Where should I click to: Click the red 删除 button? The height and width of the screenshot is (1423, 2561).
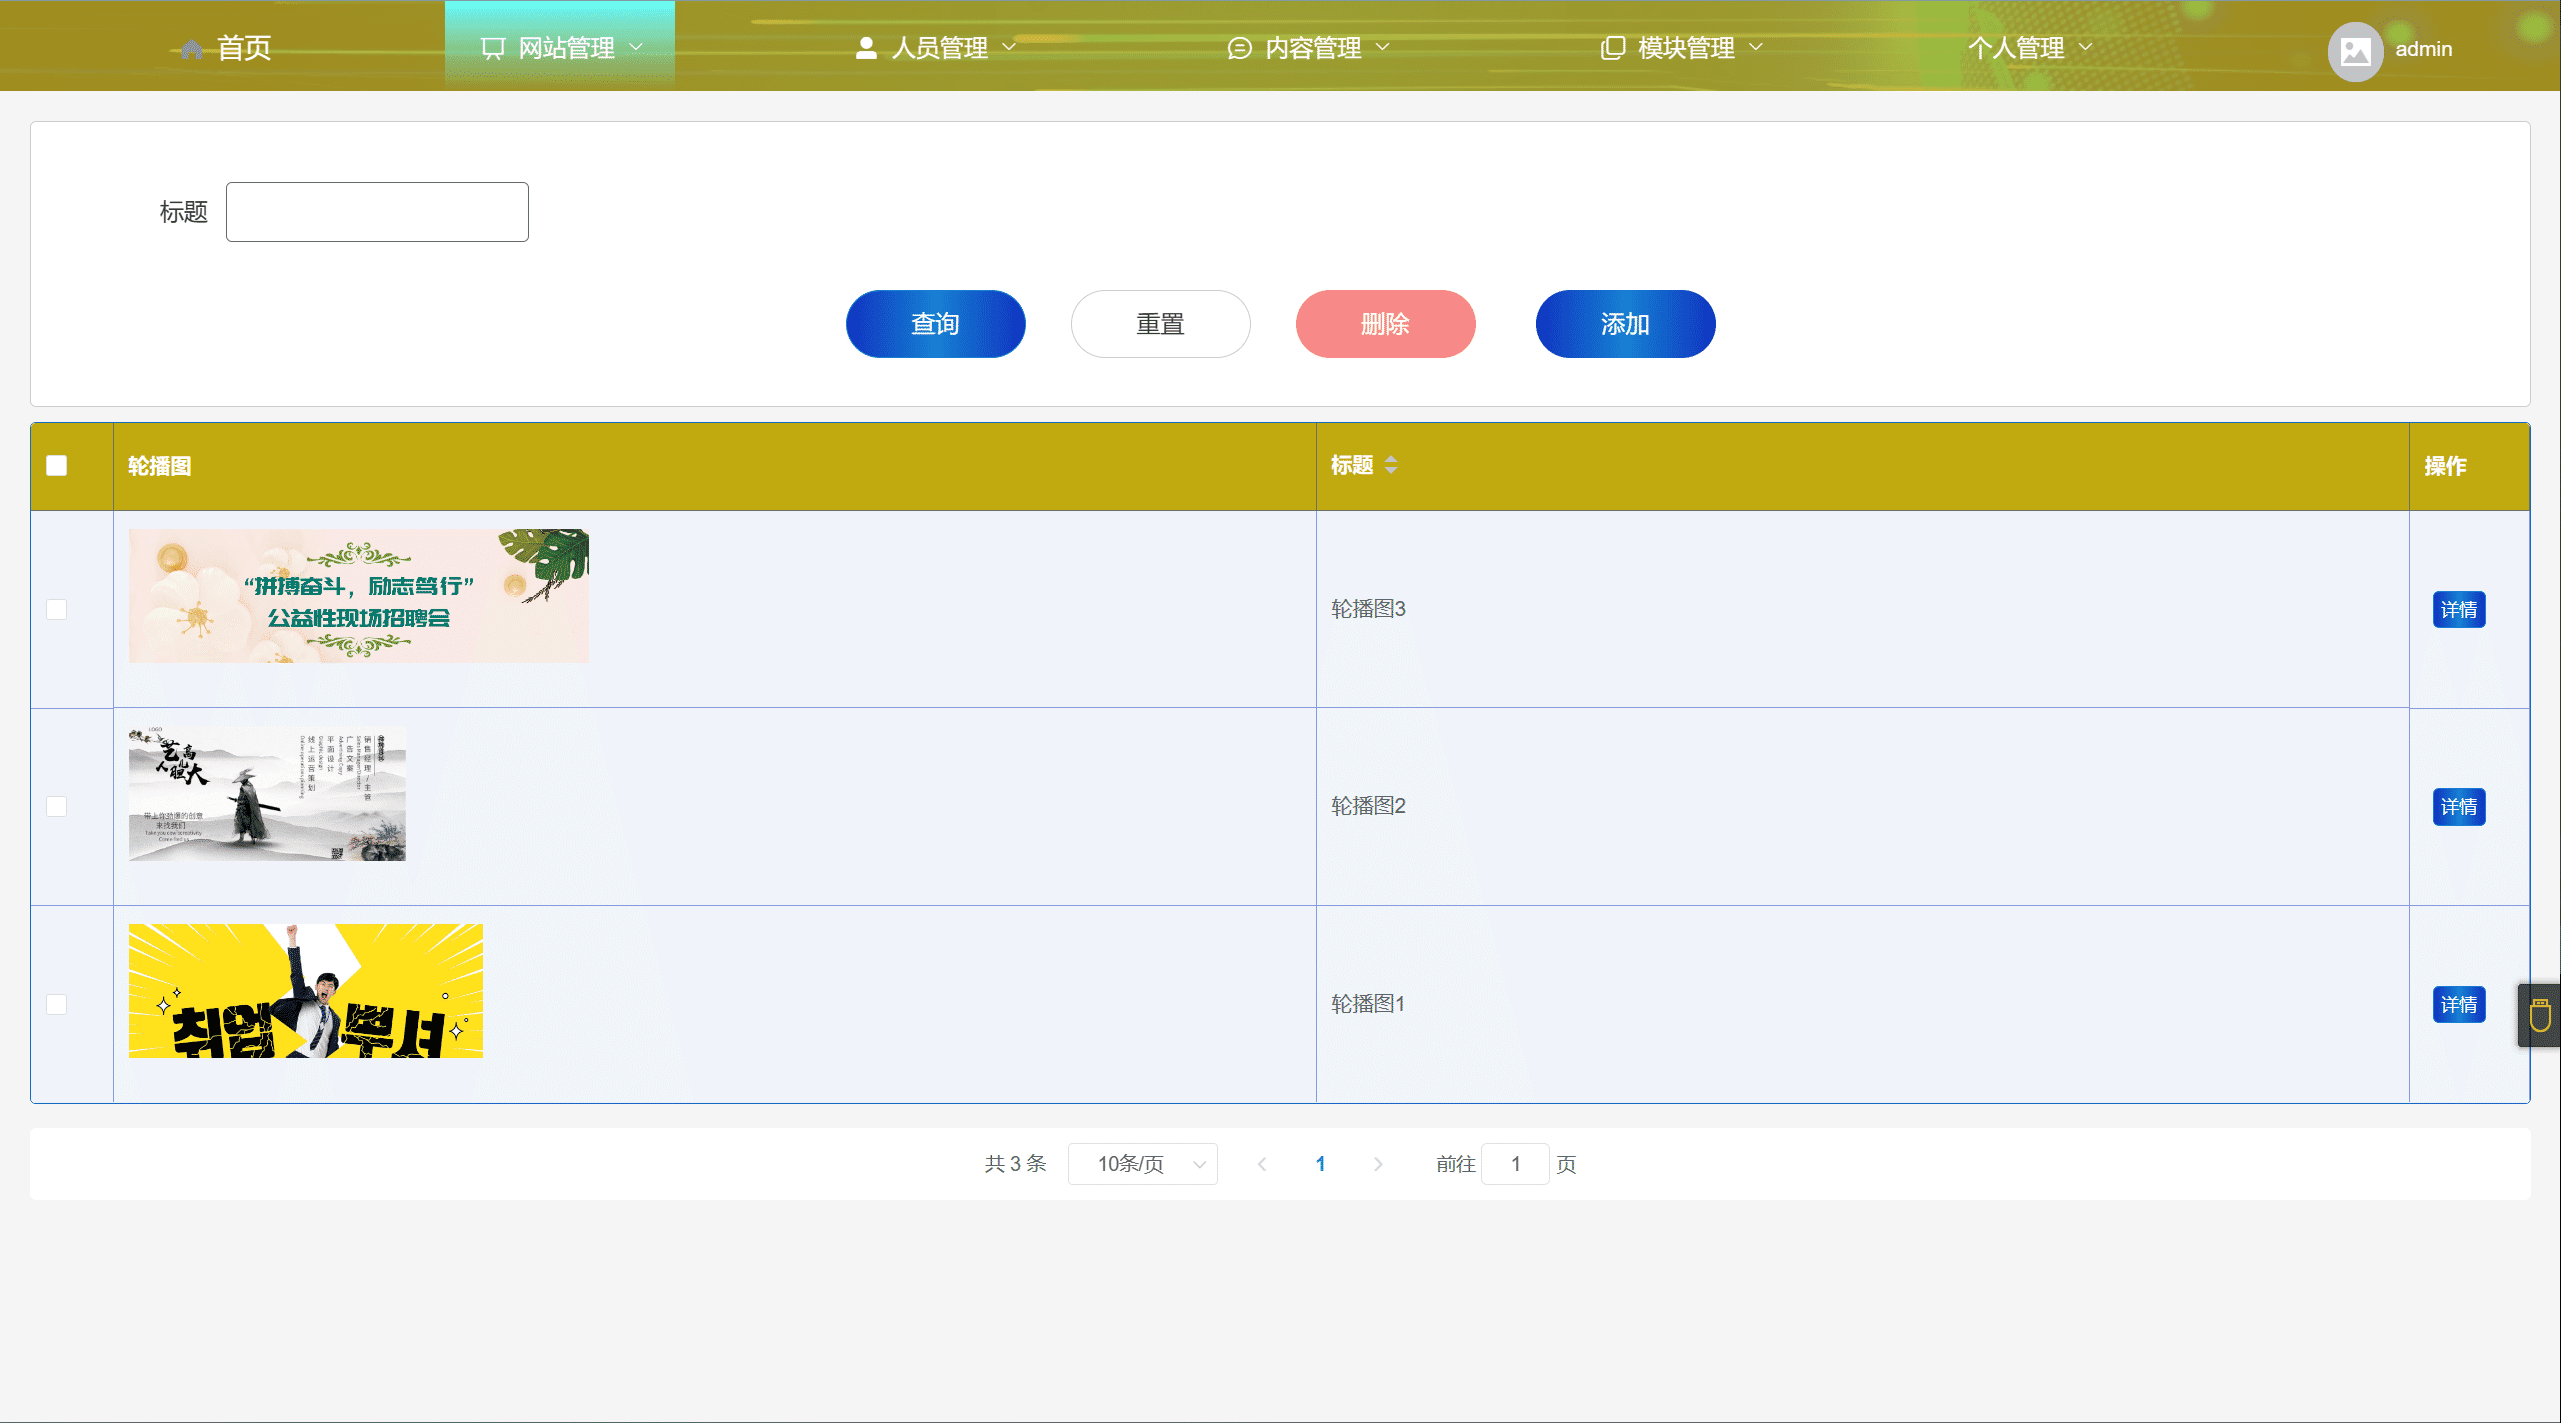tap(1385, 324)
